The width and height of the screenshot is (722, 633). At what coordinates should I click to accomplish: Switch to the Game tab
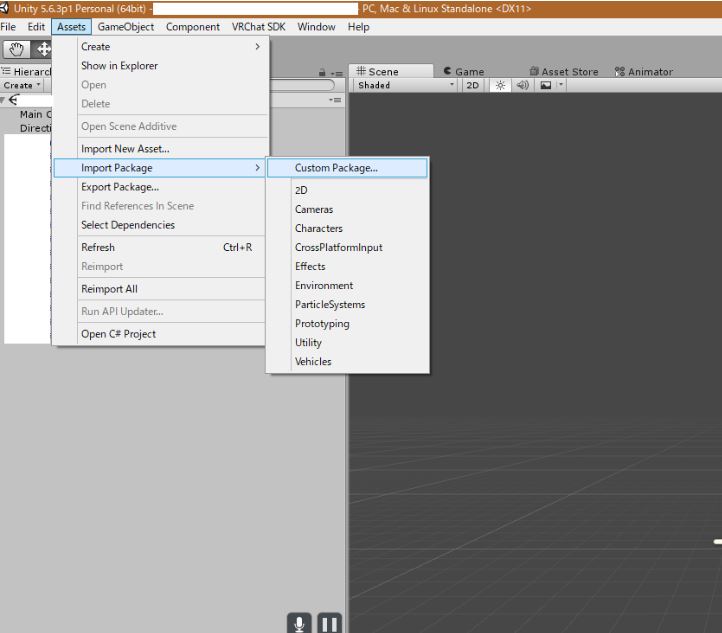tap(464, 71)
